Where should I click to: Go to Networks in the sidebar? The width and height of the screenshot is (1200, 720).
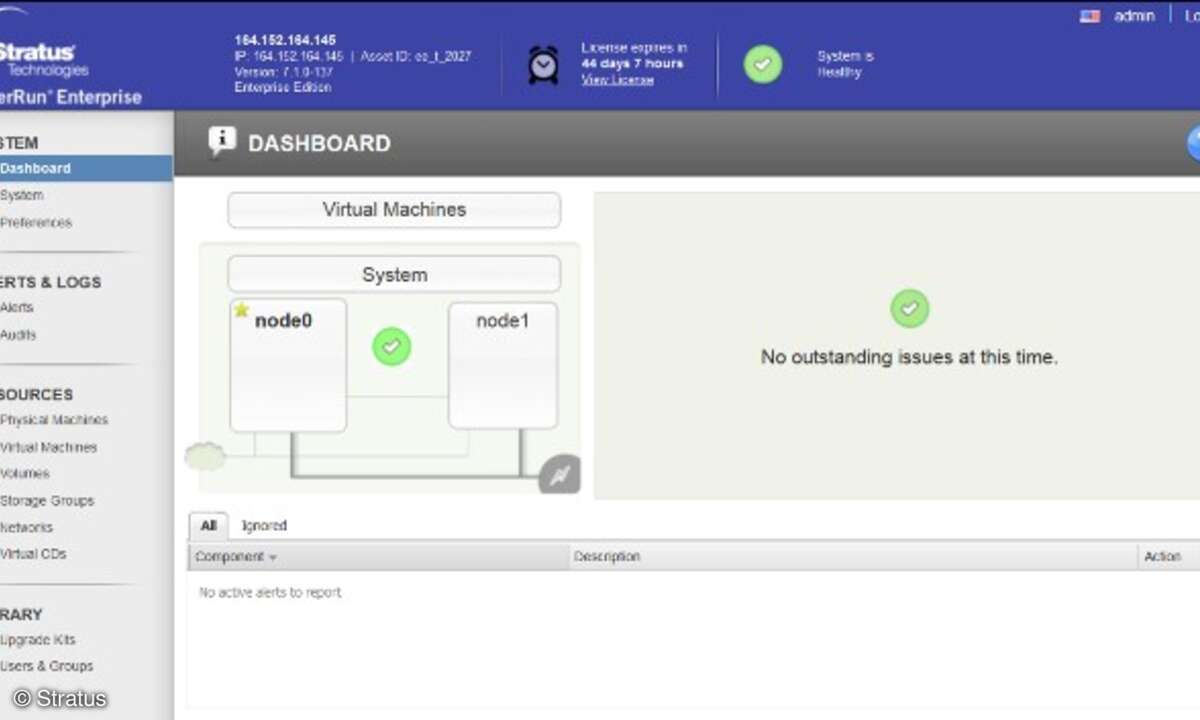(27, 527)
